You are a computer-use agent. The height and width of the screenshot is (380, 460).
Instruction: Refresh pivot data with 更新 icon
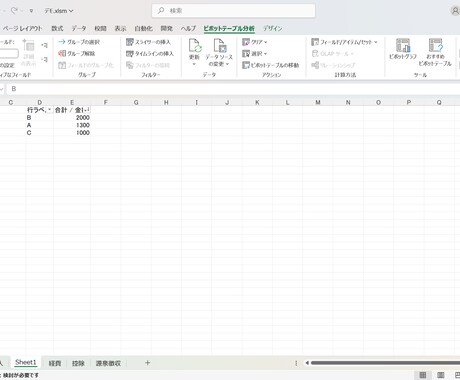tap(195, 45)
